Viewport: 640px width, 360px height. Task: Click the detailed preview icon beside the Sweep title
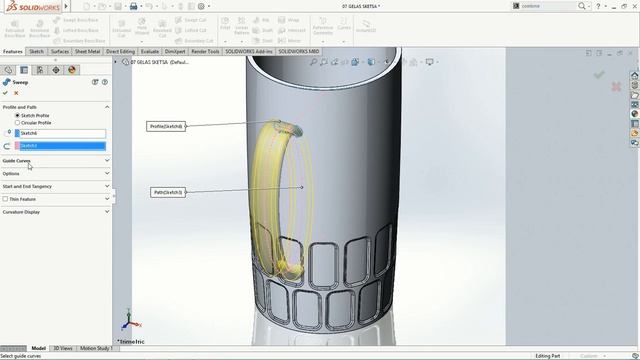tap(95, 82)
